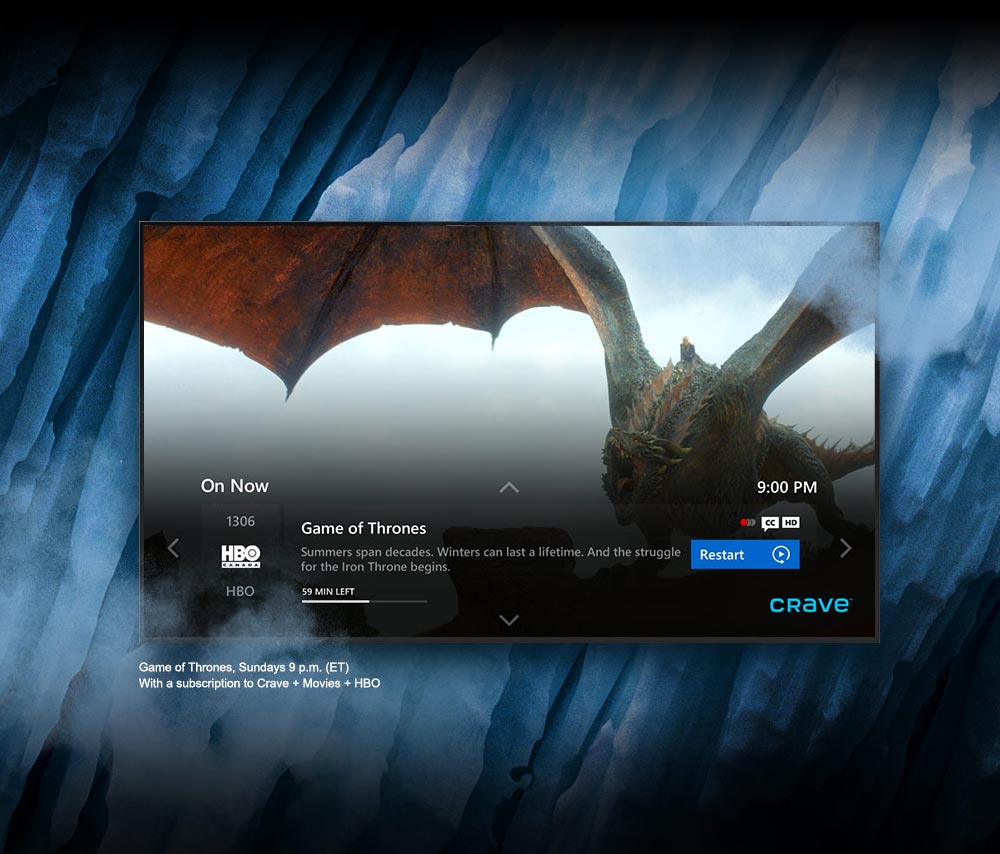The height and width of the screenshot is (854, 1000).
Task: Click the HBO Canada channel logo
Action: (x=240, y=556)
